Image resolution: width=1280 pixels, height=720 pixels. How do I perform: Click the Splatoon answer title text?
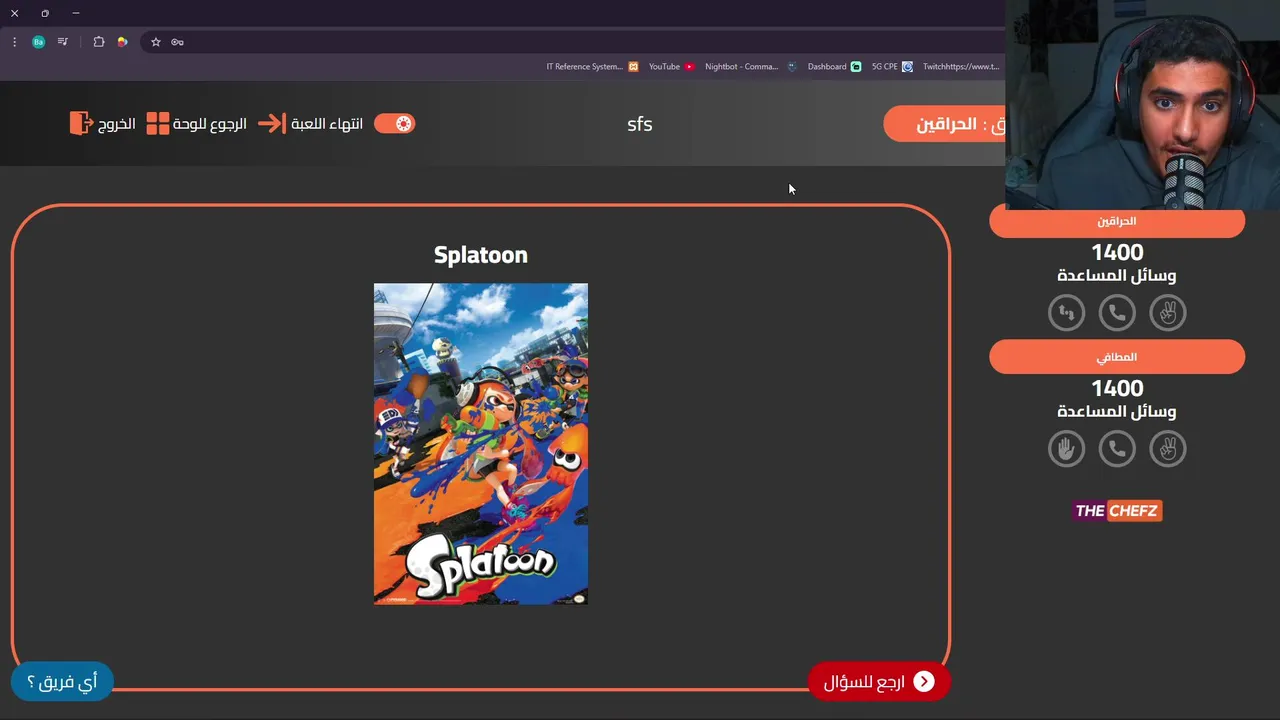(481, 255)
